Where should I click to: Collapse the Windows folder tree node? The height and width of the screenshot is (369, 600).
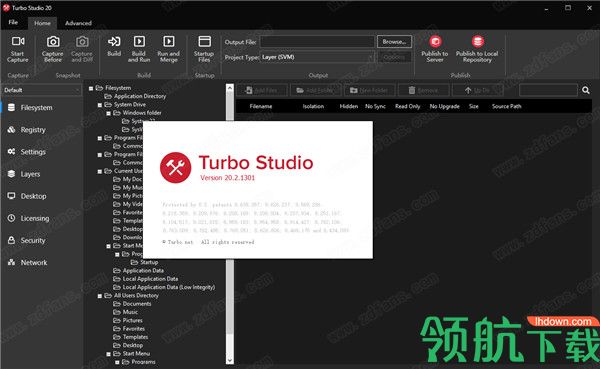coord(109,113)
